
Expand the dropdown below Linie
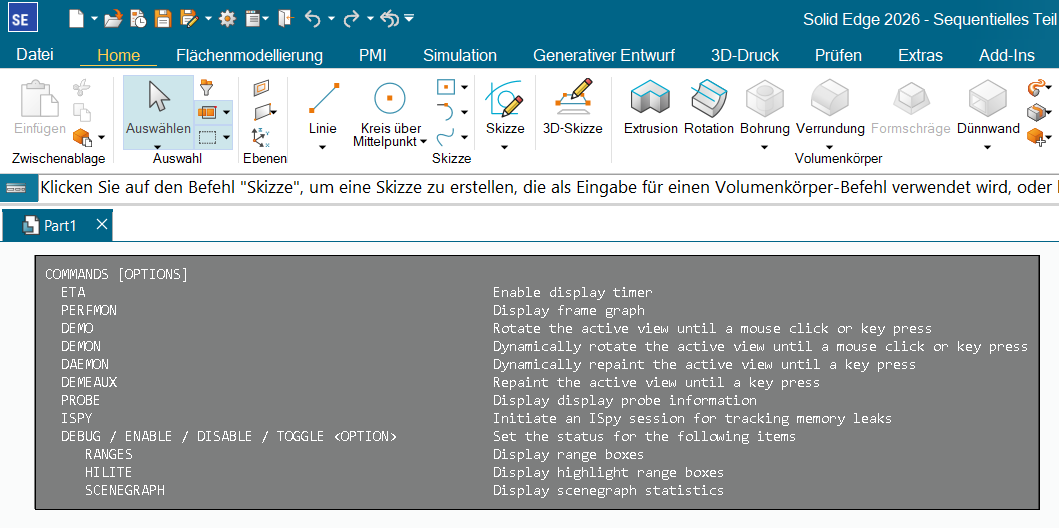click(x=323, y=147)
